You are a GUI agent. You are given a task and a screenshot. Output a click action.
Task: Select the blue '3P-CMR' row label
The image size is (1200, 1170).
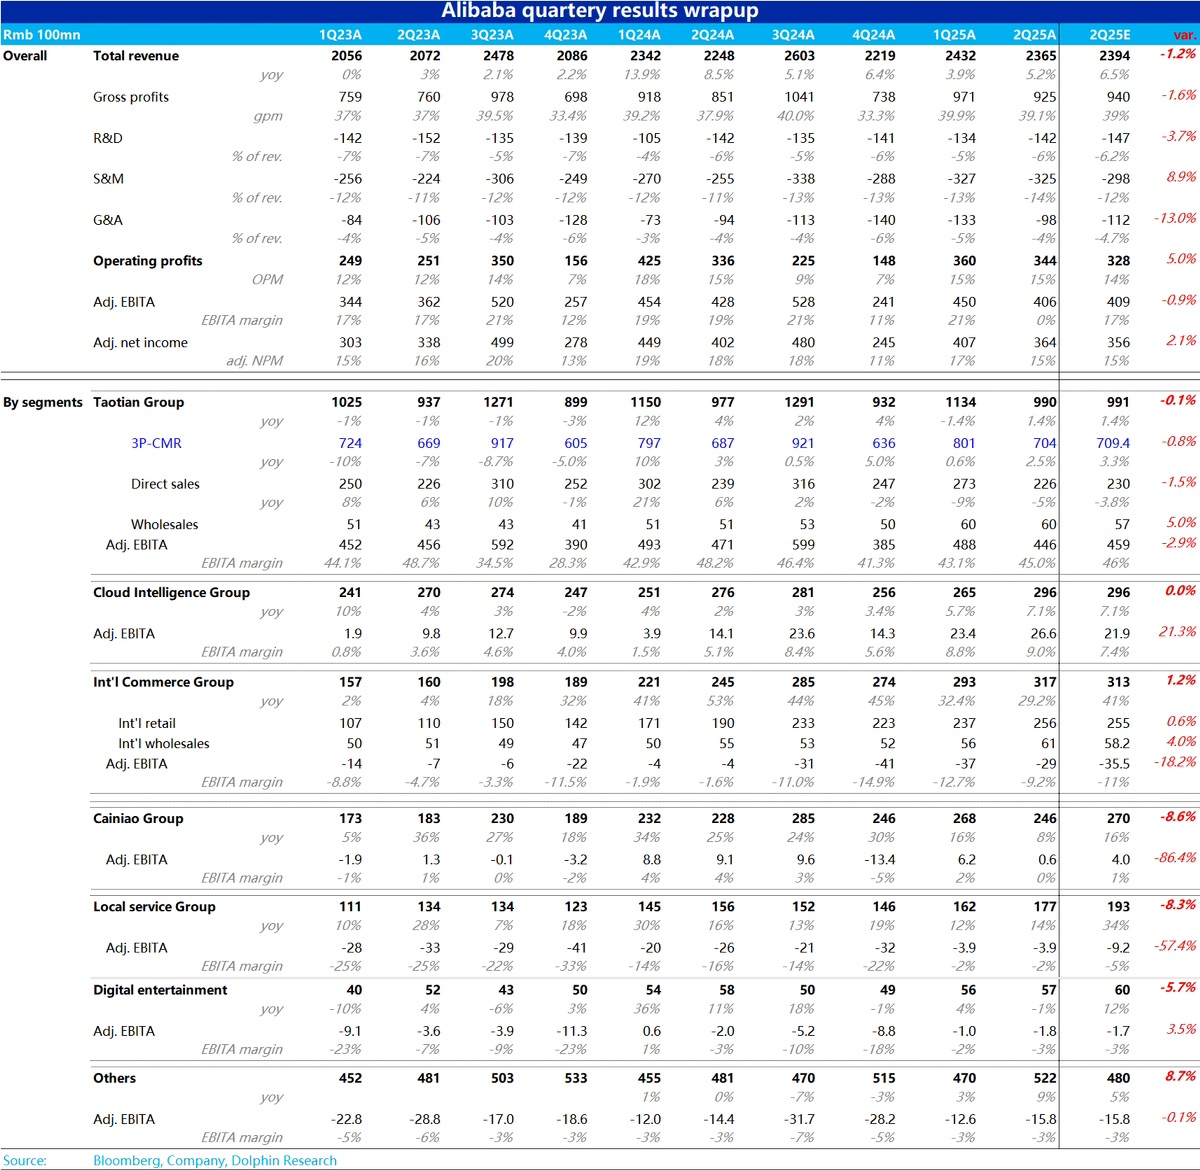(156, 443)
